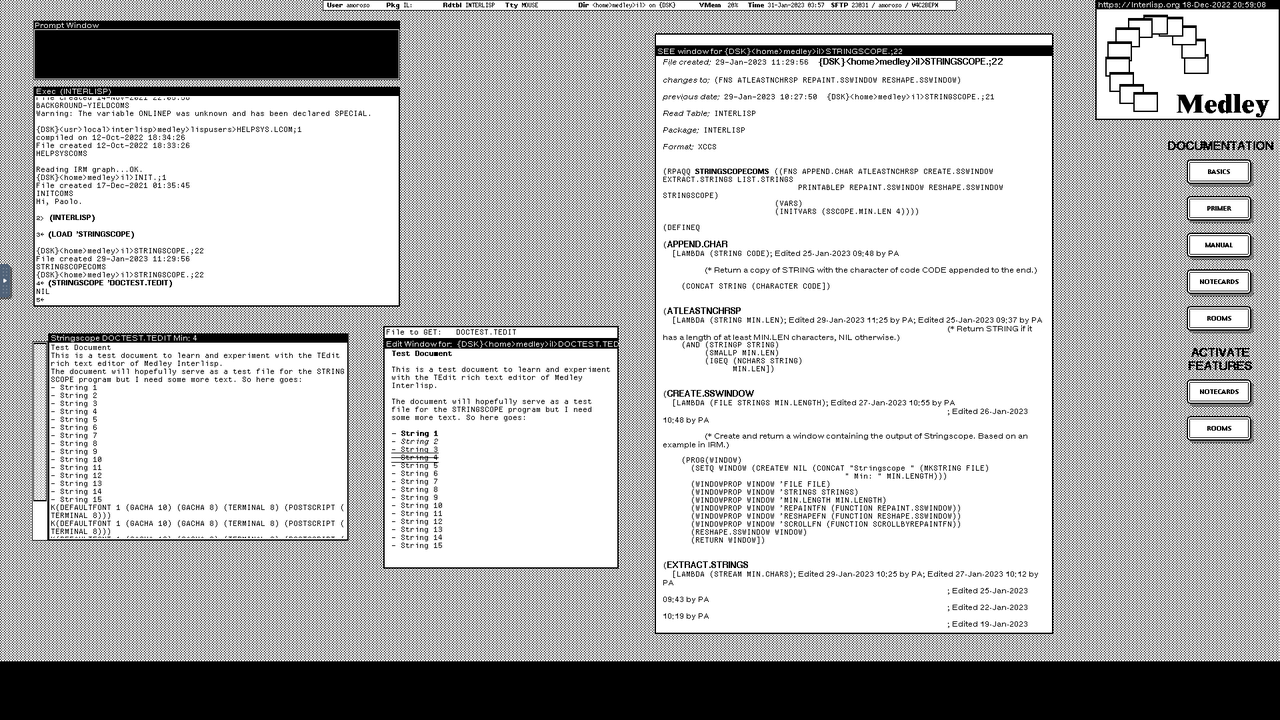Click '- String 10' in the Stringscope window

click(x=76, y=460)
